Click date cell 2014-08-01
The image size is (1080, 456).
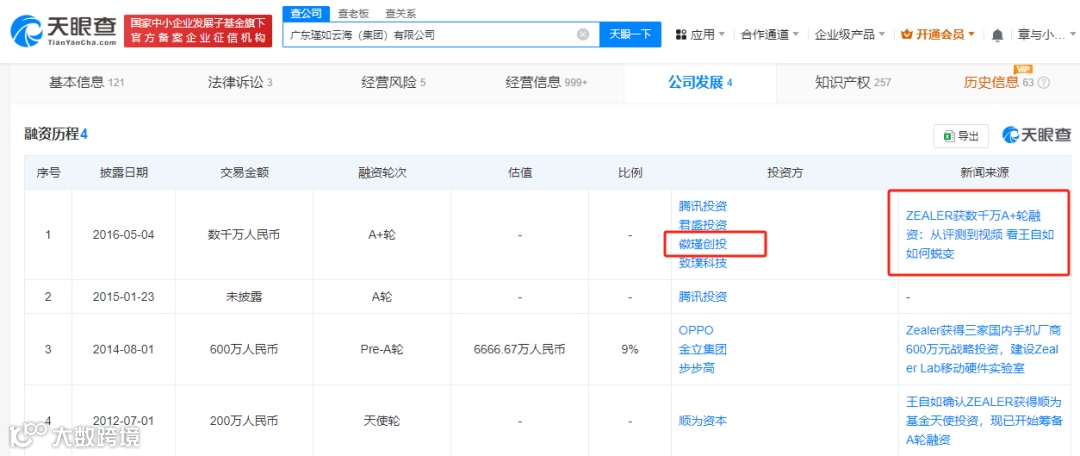(123, 349)
